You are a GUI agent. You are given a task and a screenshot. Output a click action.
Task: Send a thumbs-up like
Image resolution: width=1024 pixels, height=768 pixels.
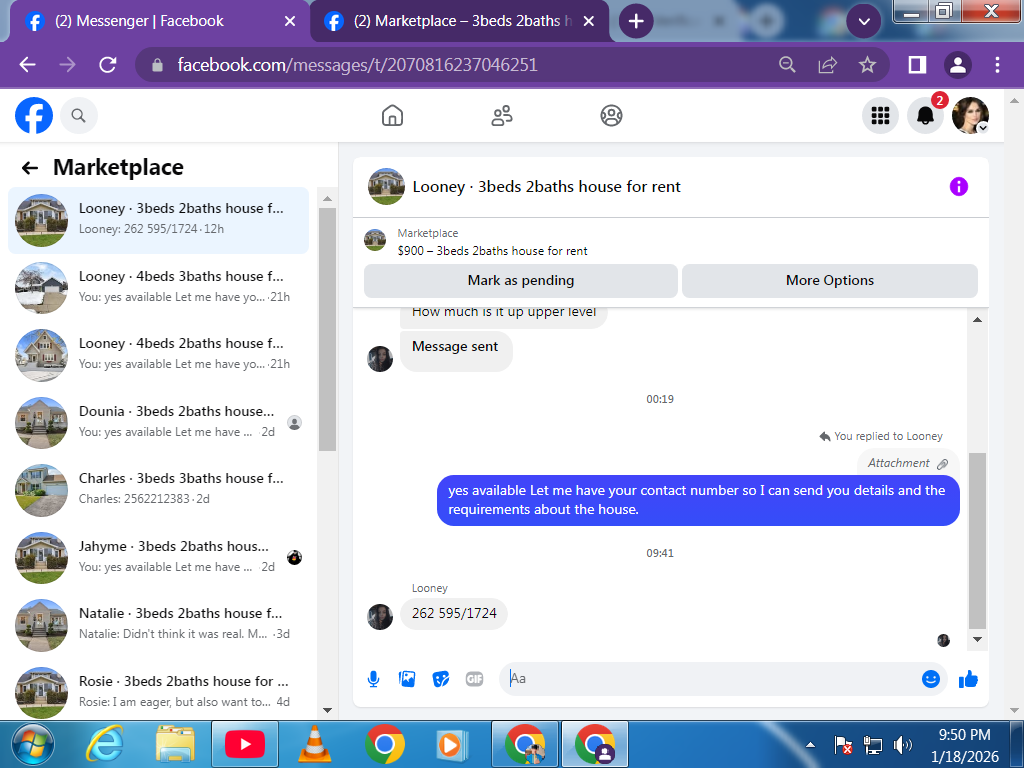coord(968,679)
